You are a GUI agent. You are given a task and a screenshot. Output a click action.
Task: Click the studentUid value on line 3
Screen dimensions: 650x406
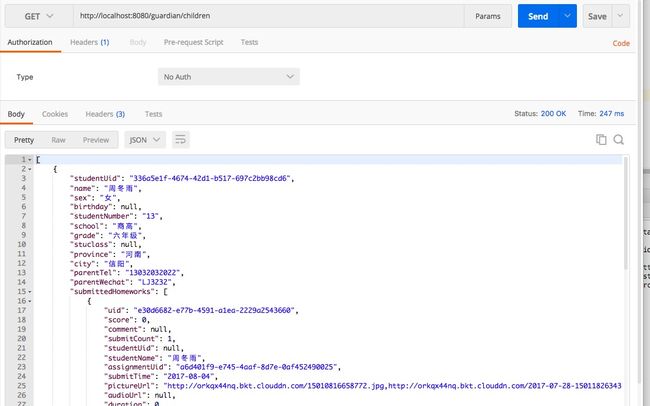click(x=210, y=178)
